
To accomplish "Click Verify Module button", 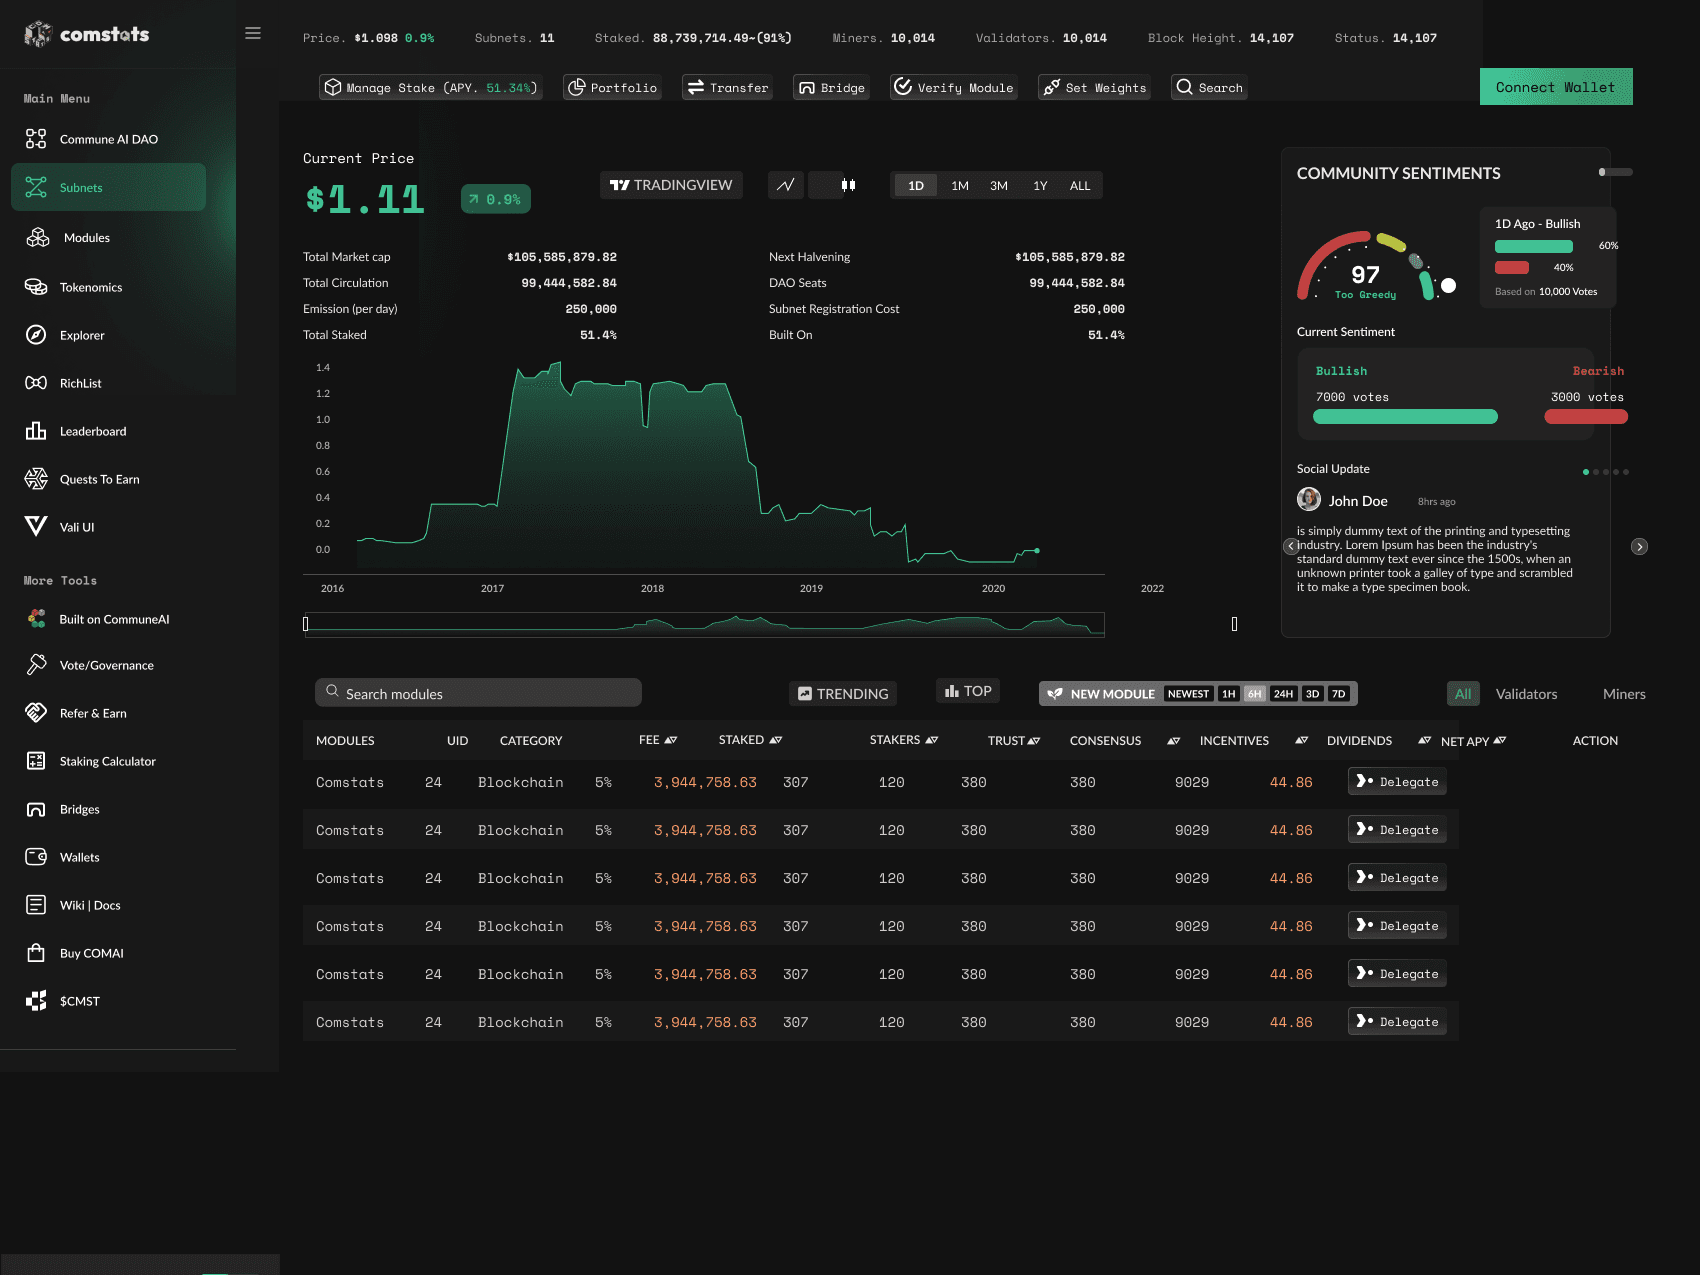I will 954,87.
